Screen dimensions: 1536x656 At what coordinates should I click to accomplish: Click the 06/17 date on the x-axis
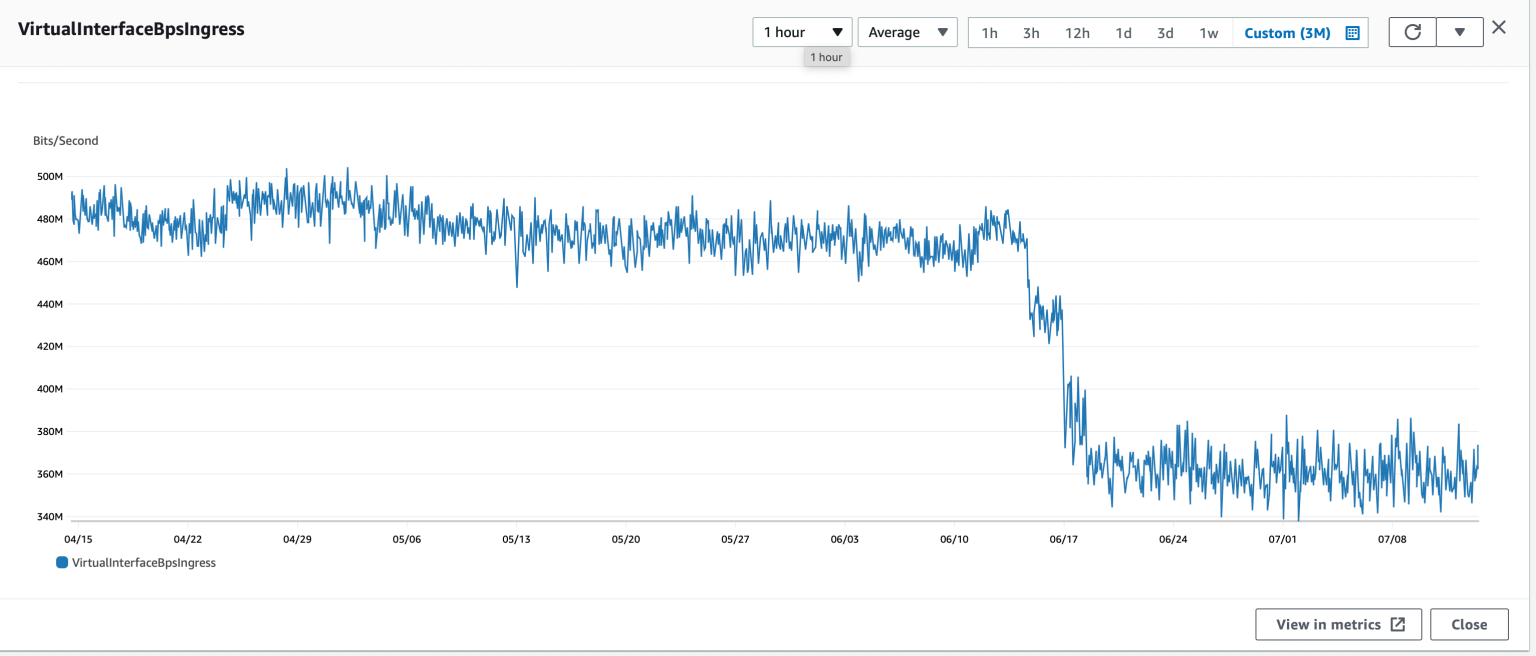1063,539
